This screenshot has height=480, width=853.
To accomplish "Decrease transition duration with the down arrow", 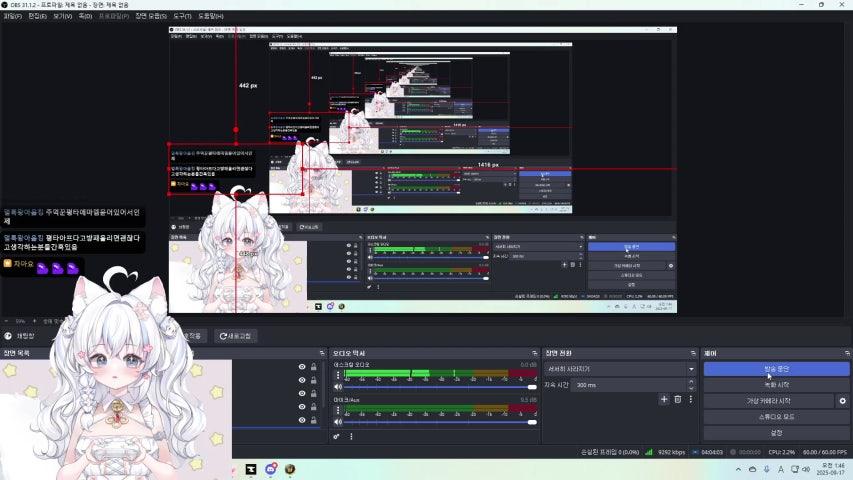I will (691, 388).
